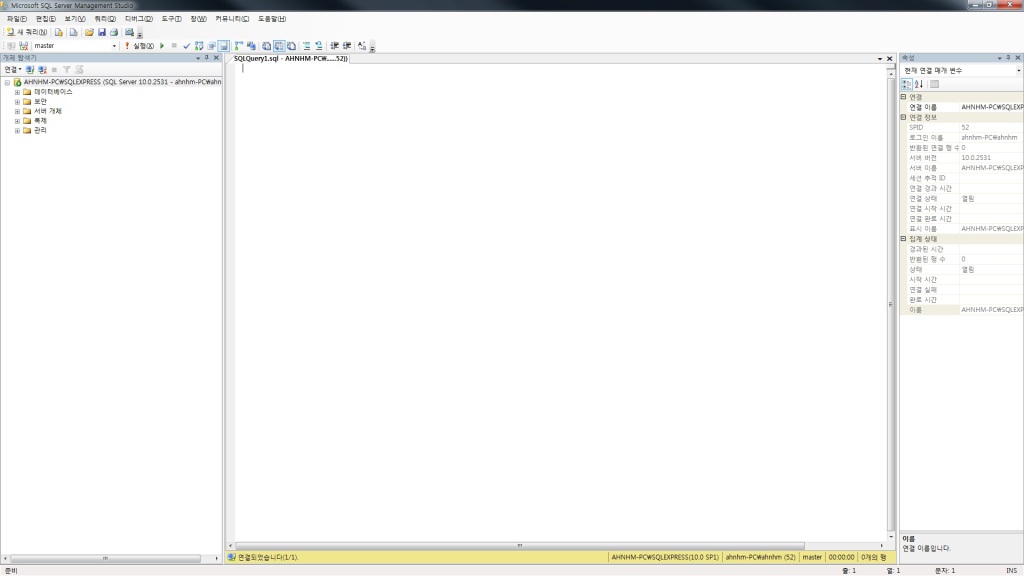Expand the 서버 개체 folder

pyautogui.click(x=17, y=111)
